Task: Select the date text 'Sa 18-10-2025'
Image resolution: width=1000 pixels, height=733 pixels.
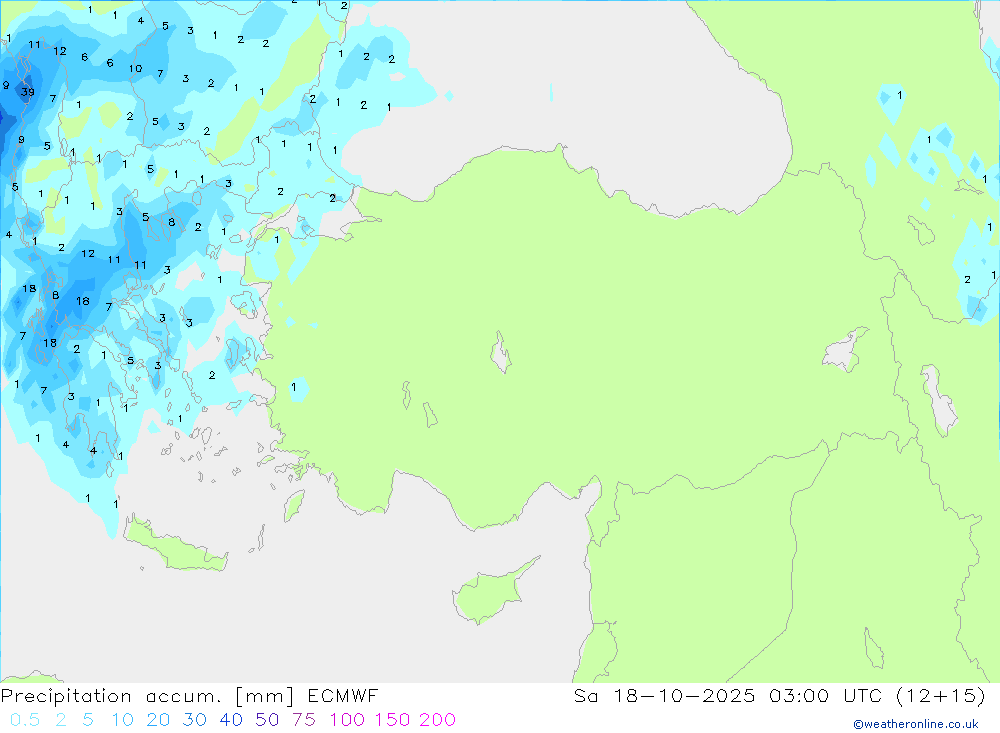Action: (x=665, y=696)
